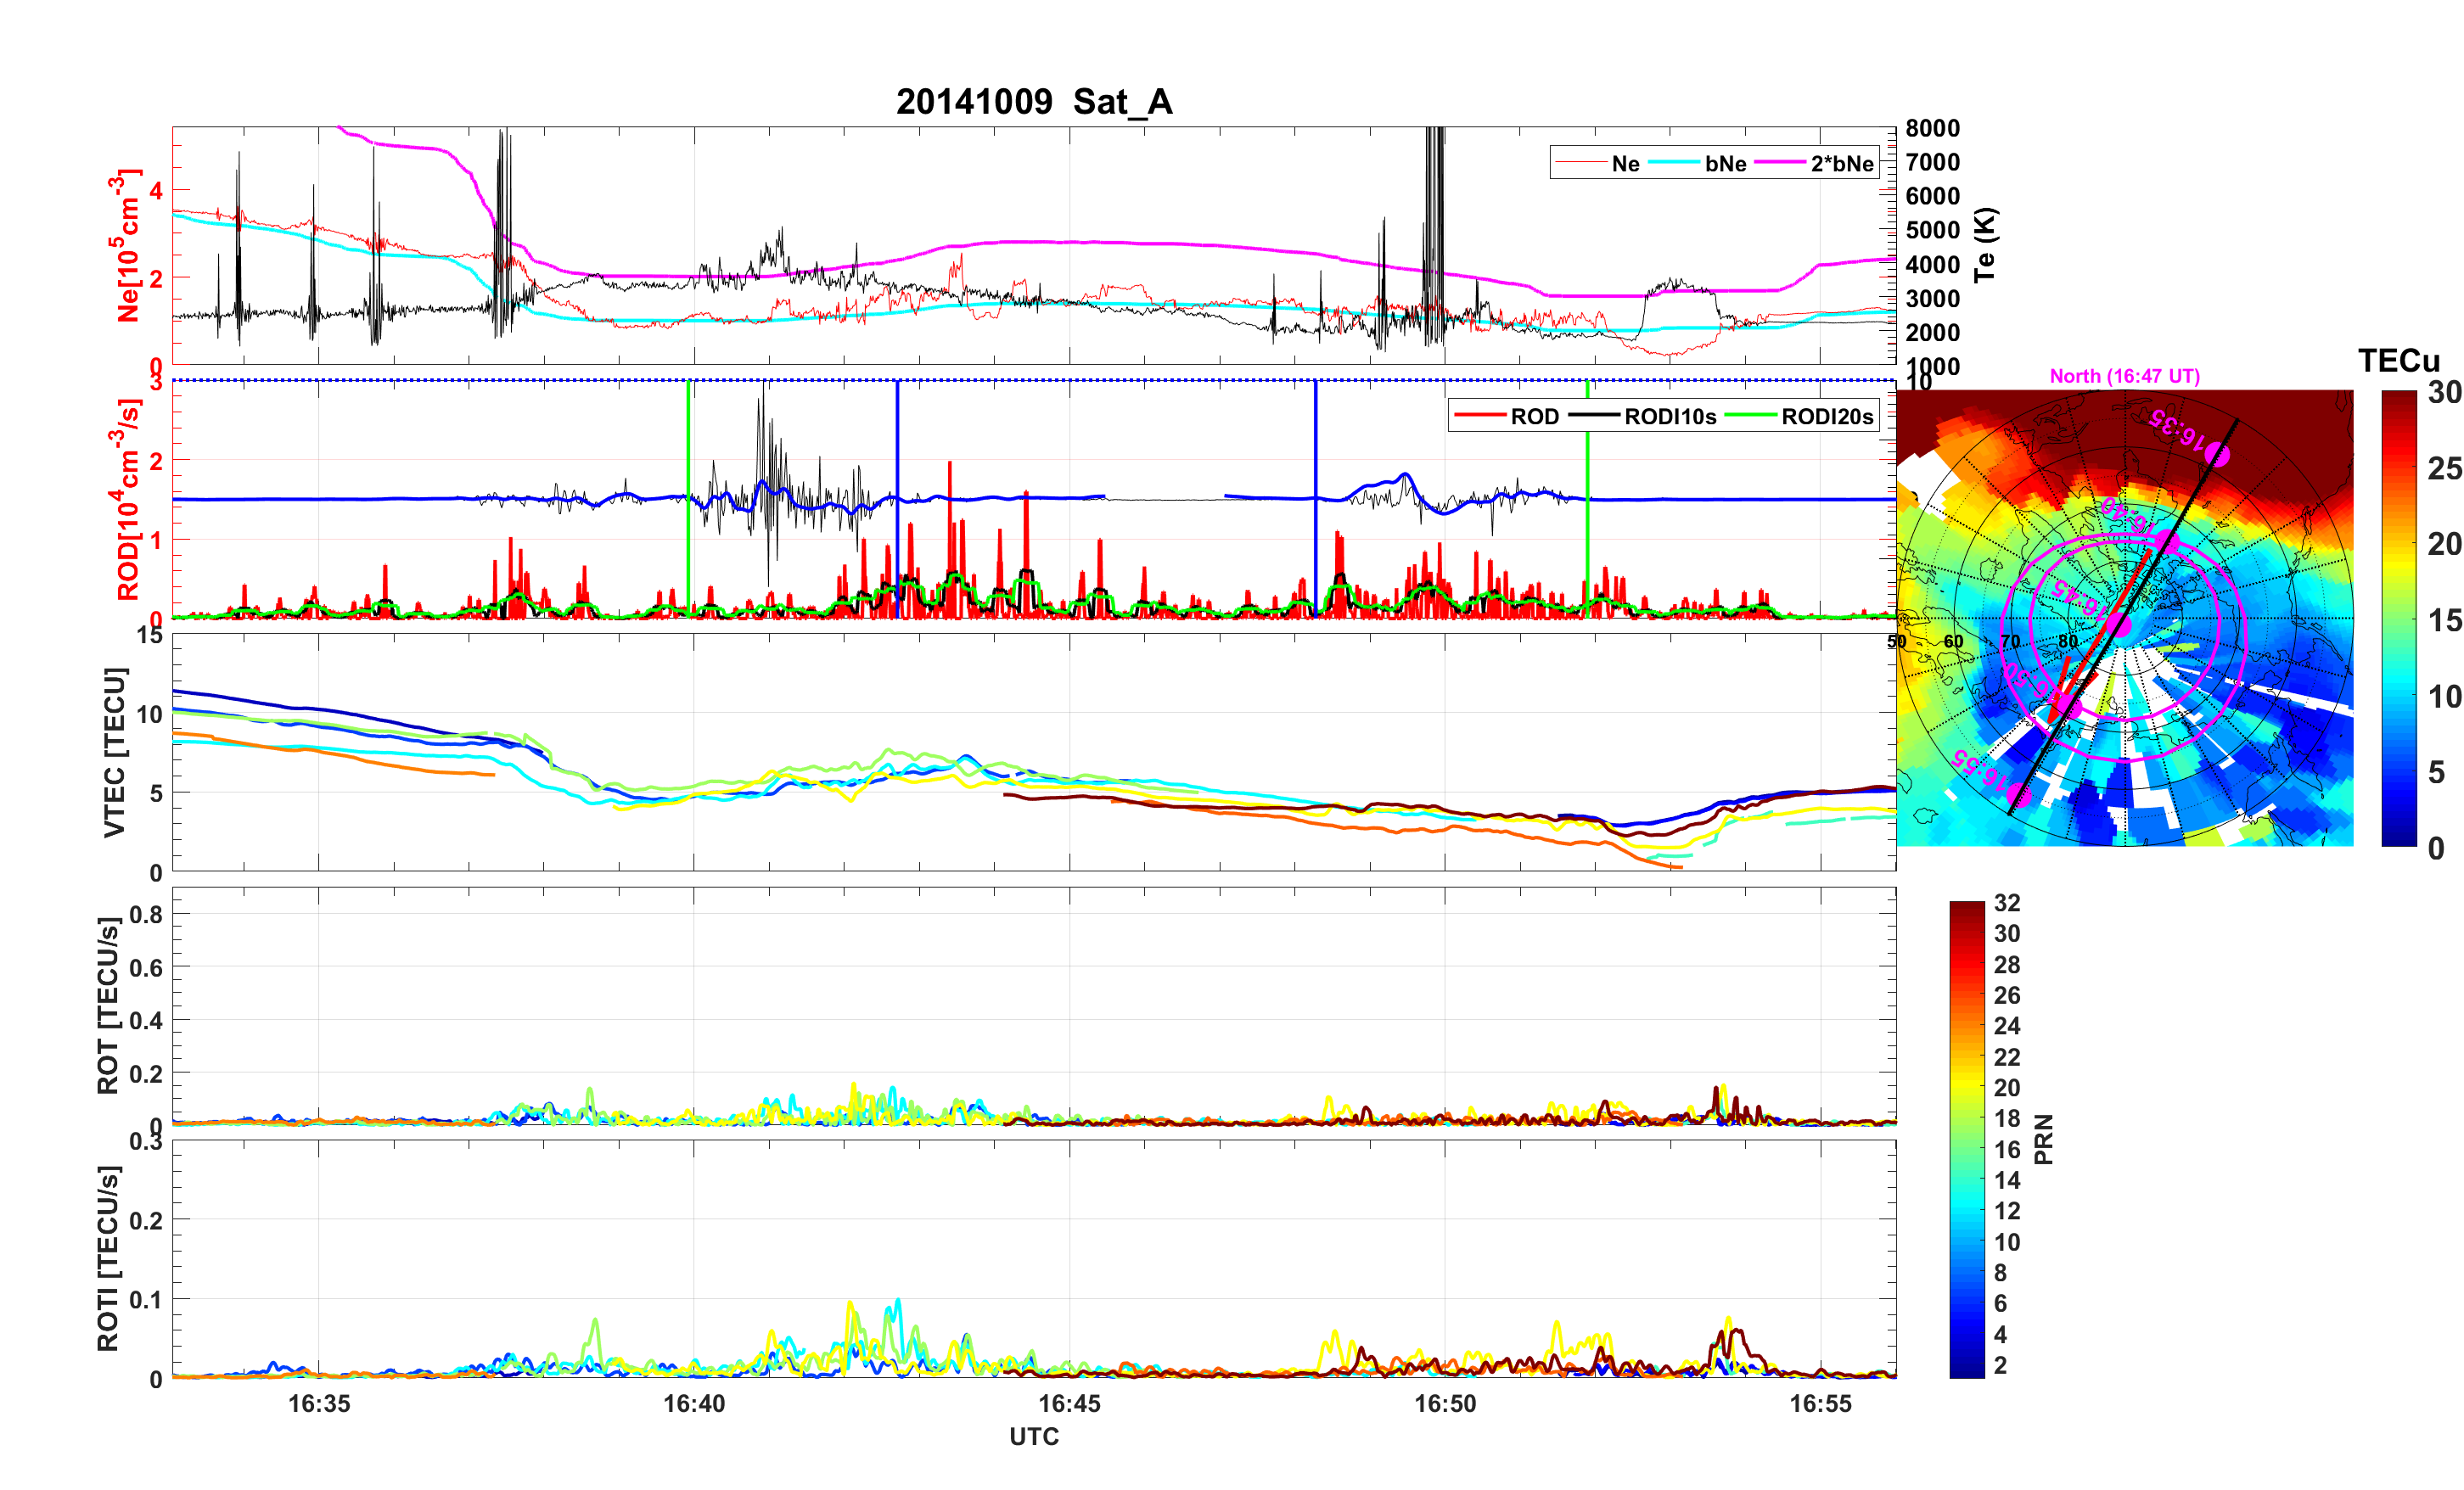Screen dimensions: 2464x1490
Task: Select the '2*bNe' magenta legend entry
Action: 1841,164
